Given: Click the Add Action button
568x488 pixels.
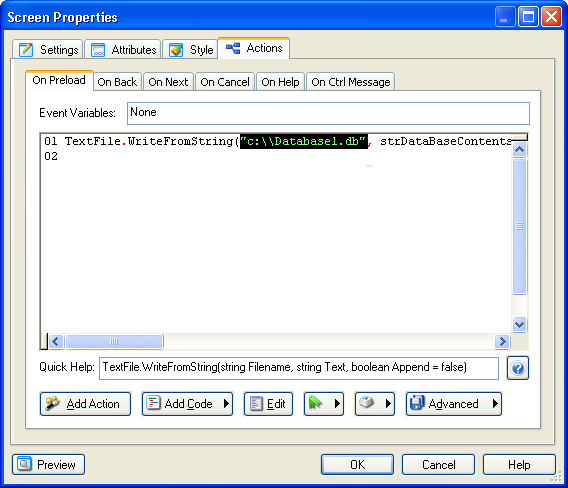Looking at the screenshot, I should [85, 404].
